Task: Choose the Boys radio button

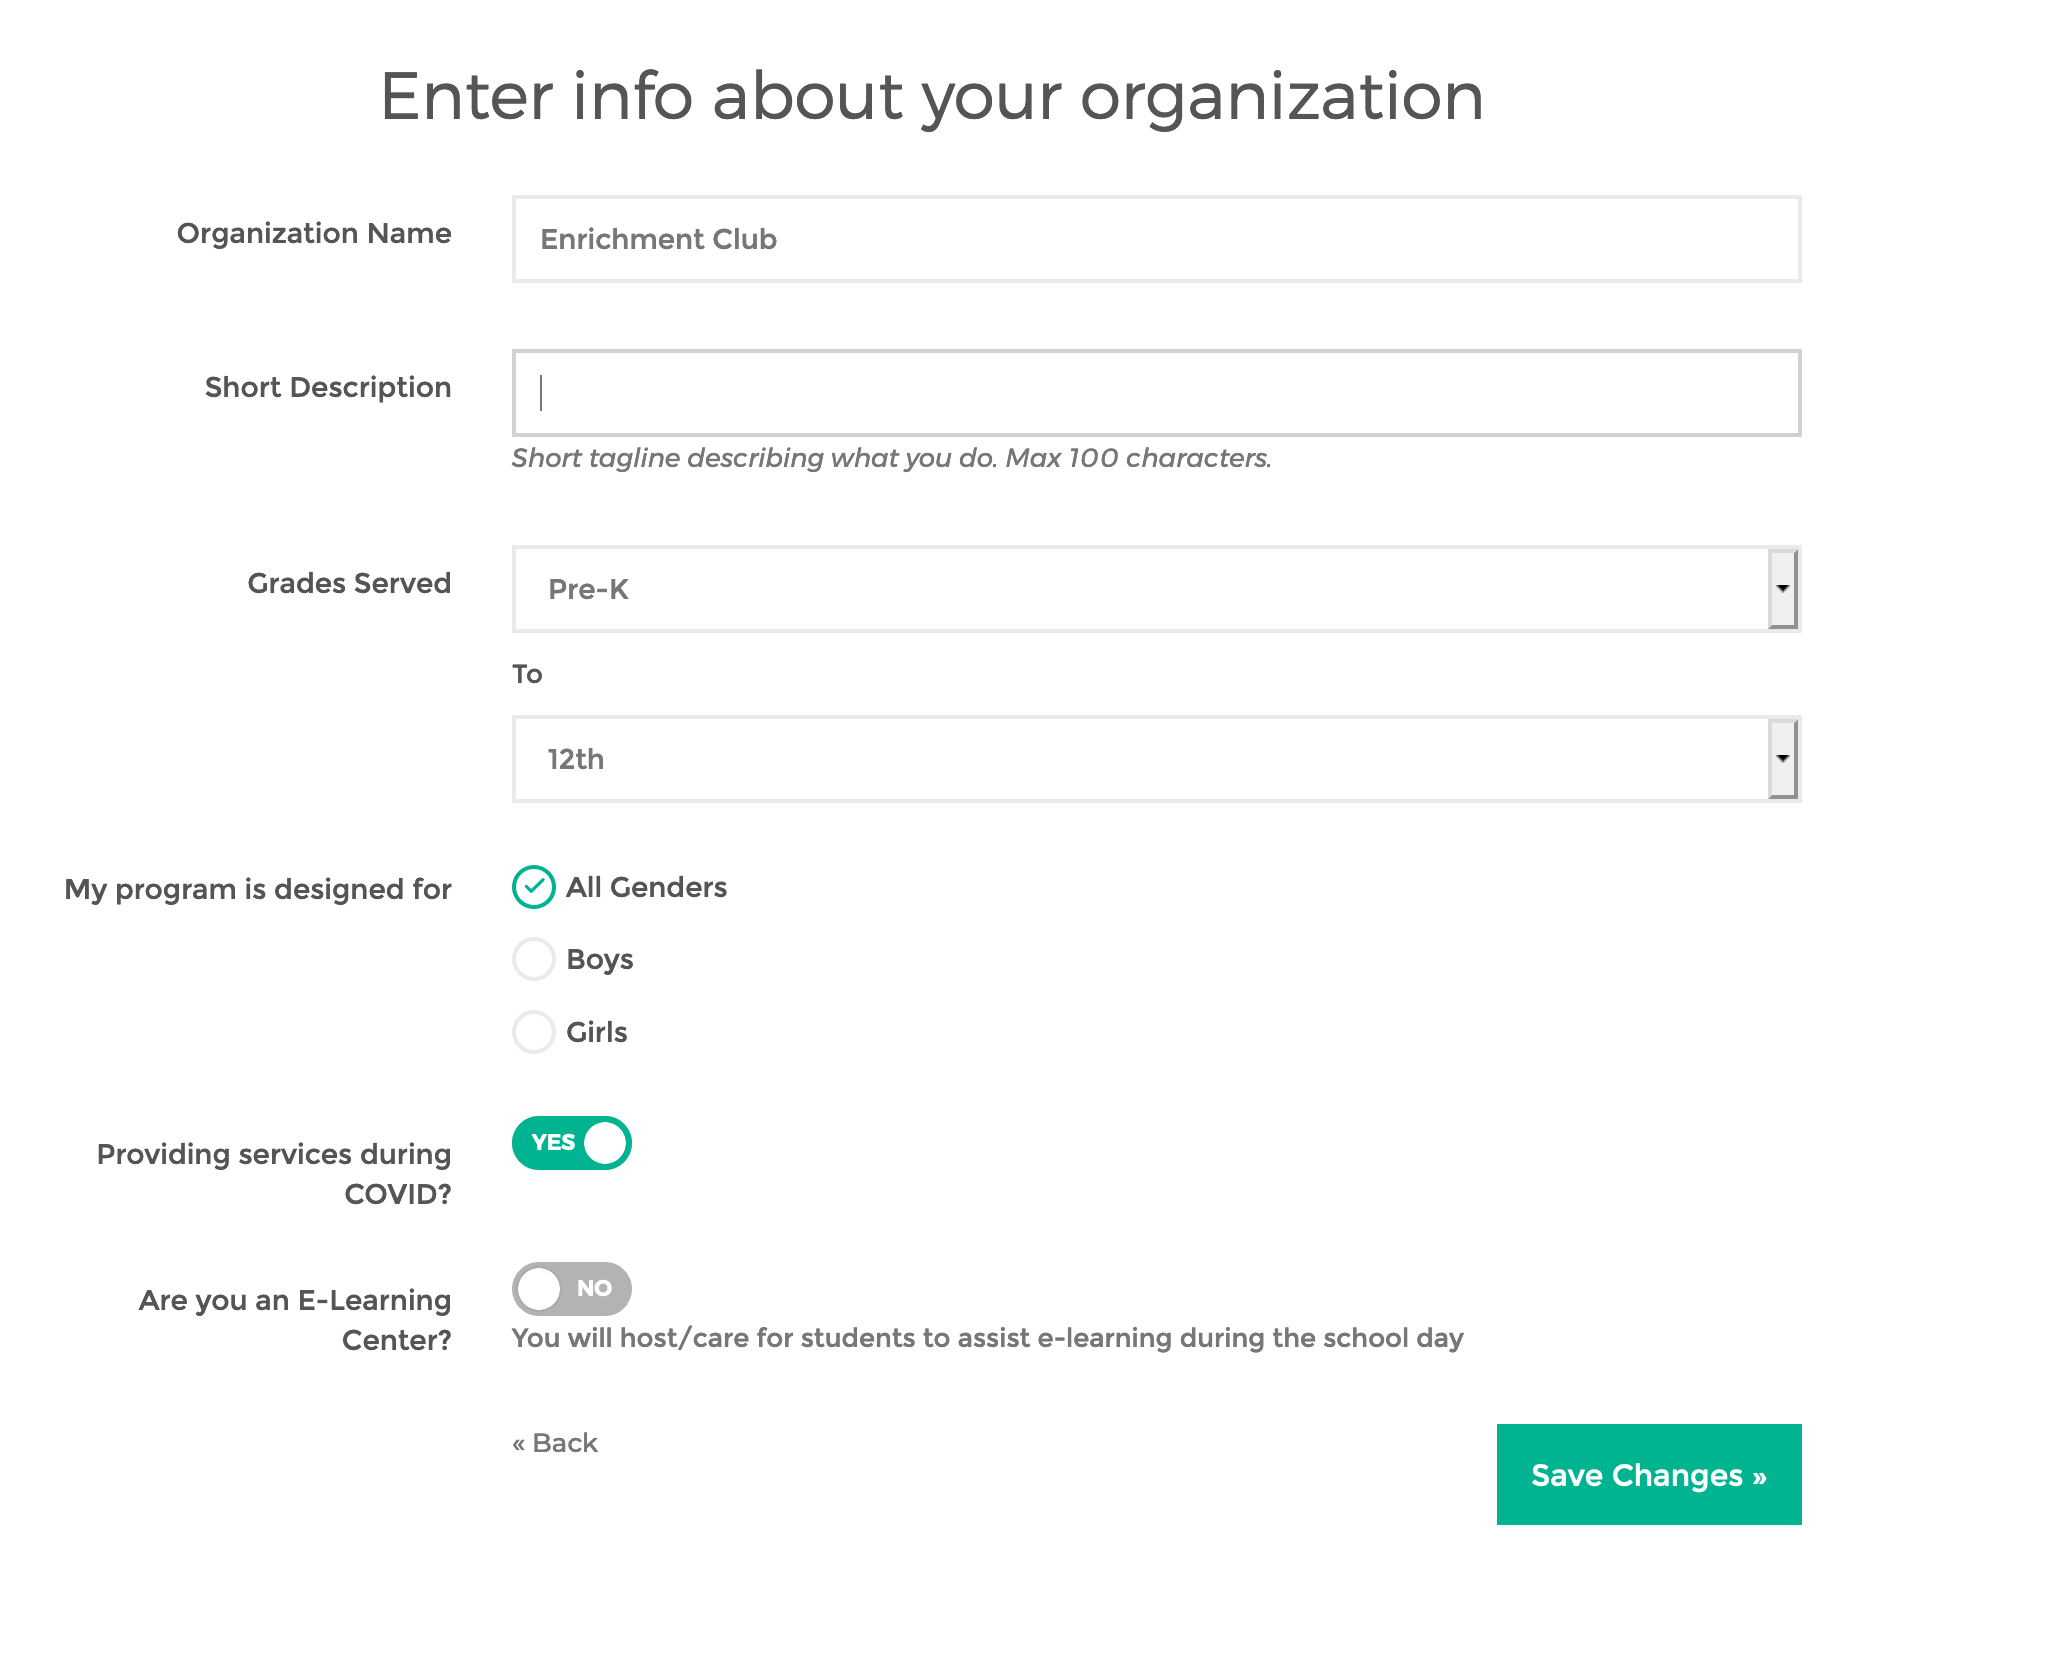Action: click(534, 959)
